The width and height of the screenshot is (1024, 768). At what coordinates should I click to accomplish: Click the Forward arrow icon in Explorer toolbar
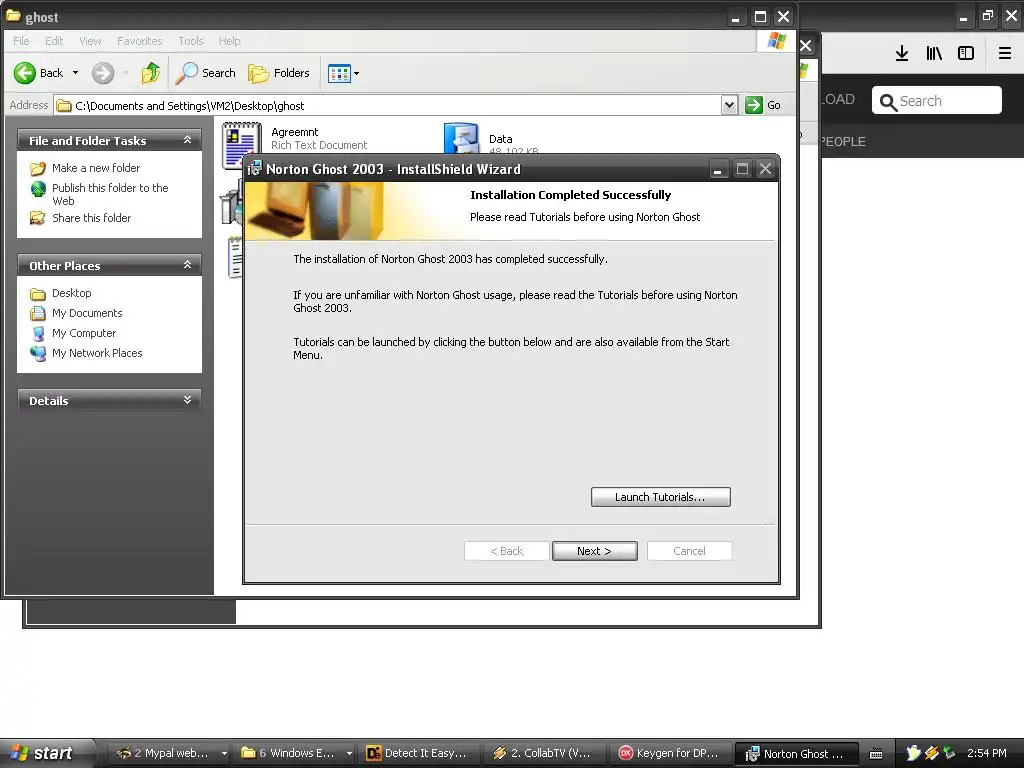(x=103, y=73)
